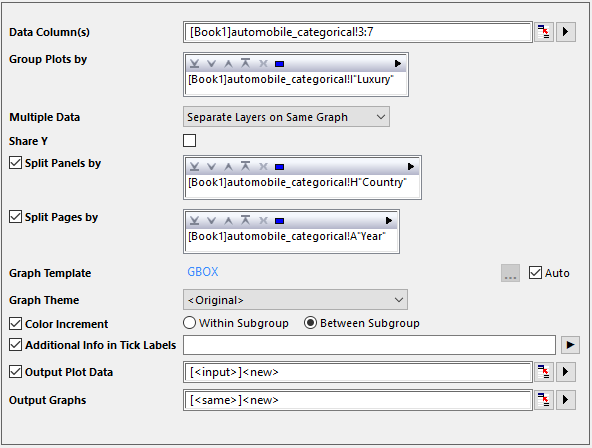This screenshot has width=592, height=448.
Task: Select the Year entry in Split Pages list
Action: 287,237
